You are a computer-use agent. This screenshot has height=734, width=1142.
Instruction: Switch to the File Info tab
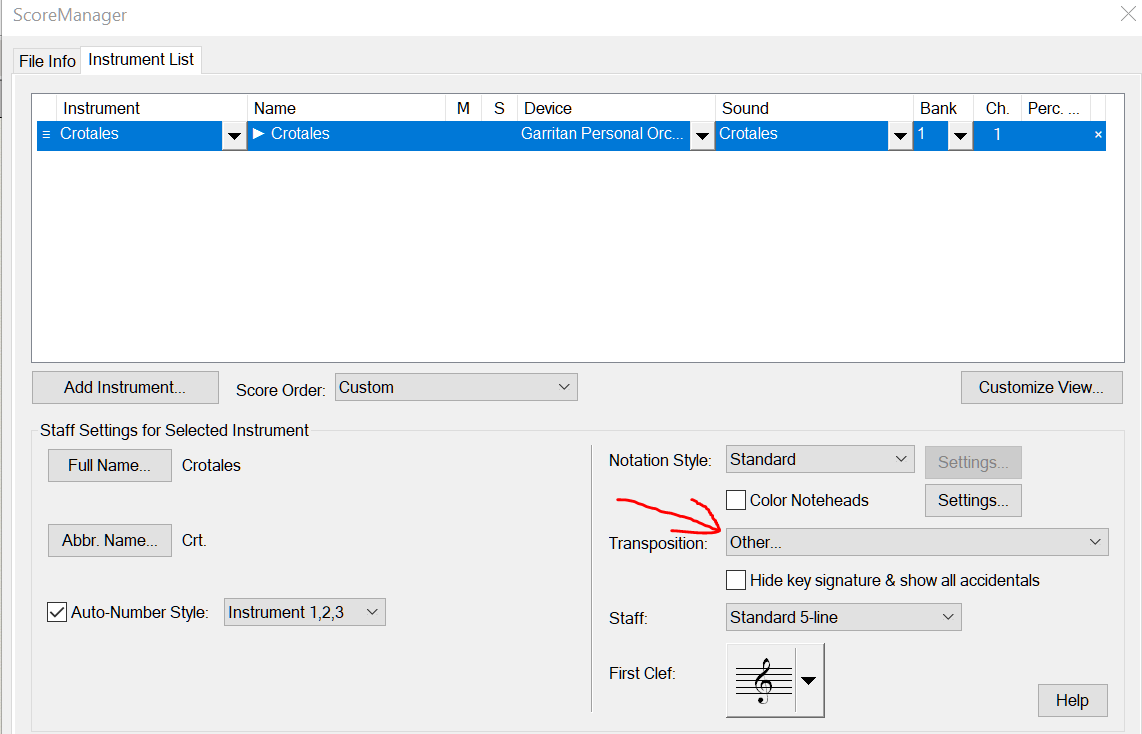click(47, 61)
